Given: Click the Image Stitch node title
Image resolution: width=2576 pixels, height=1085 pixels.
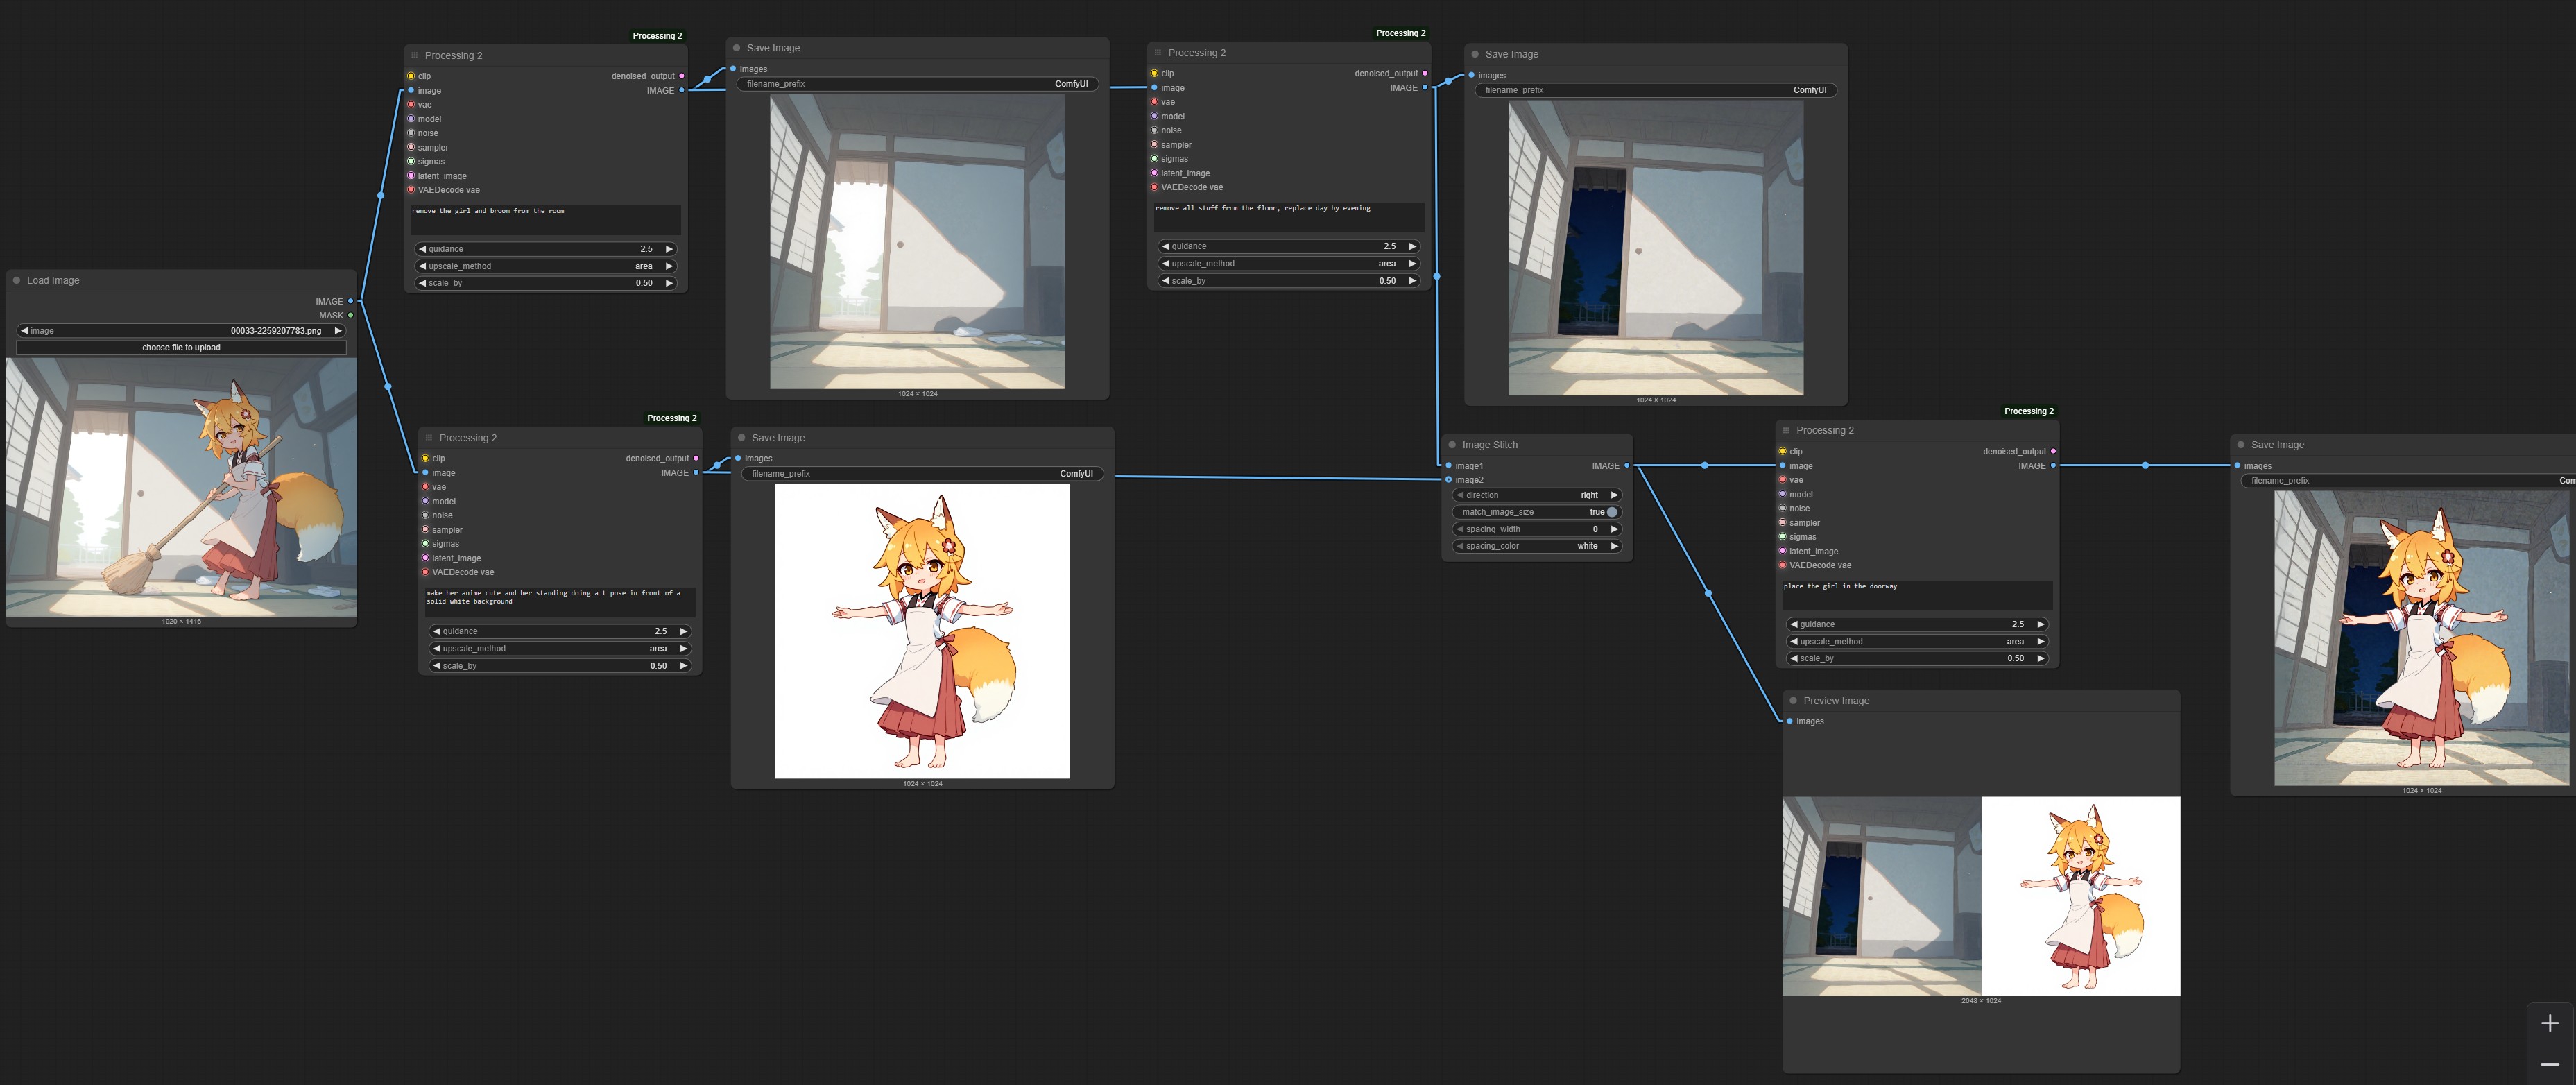Looking at the screenshot, I should click(x=1489, y=445).
